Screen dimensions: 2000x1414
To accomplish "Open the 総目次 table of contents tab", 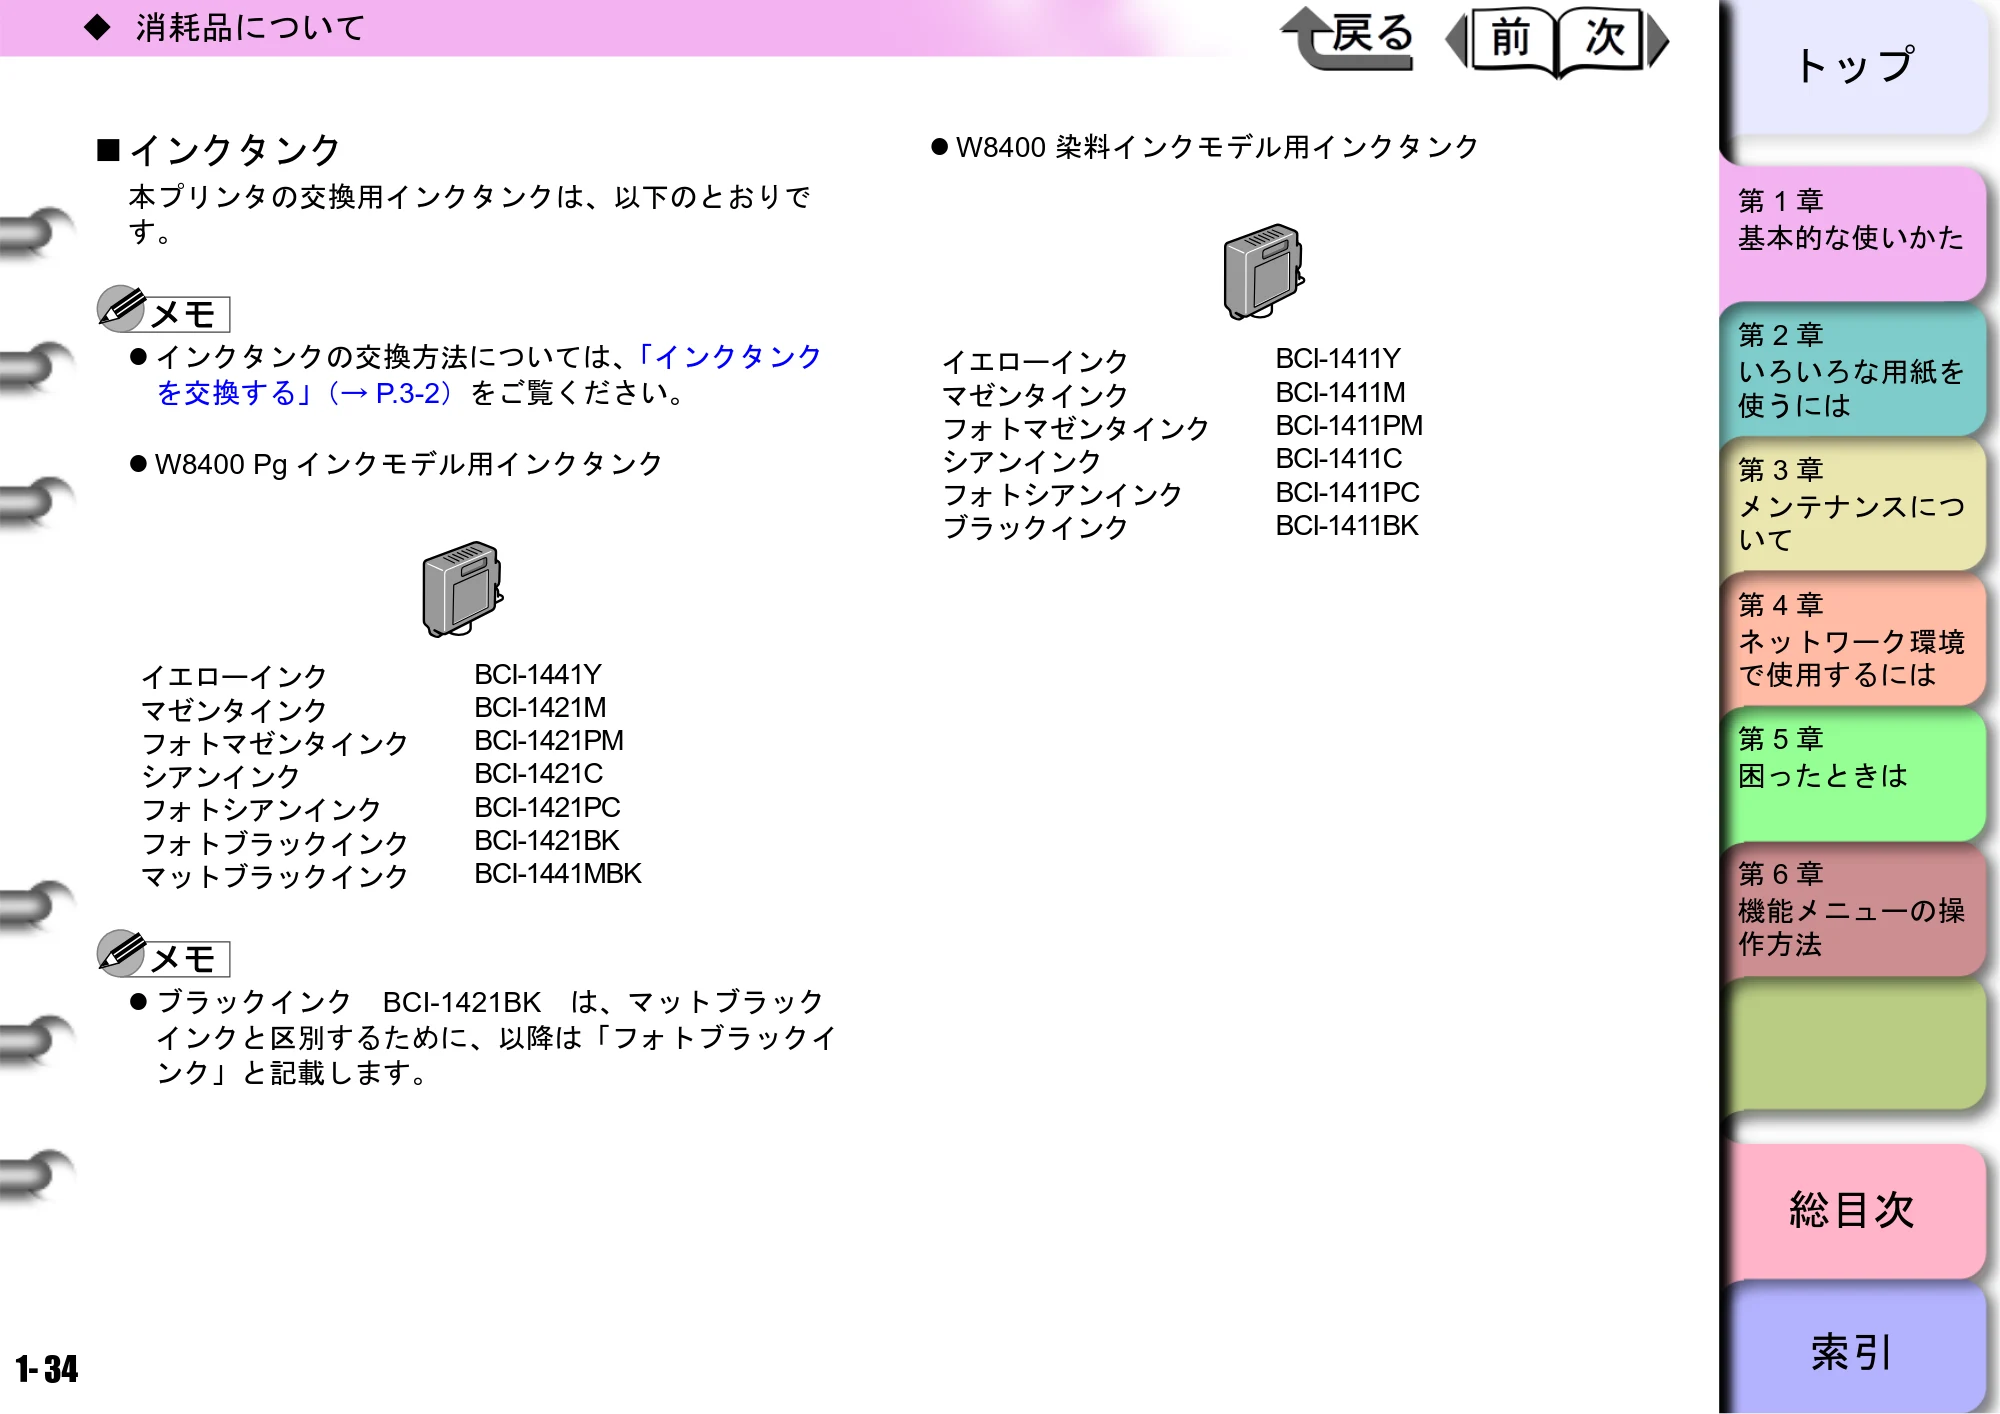I will click(x=1852, y=1210).
